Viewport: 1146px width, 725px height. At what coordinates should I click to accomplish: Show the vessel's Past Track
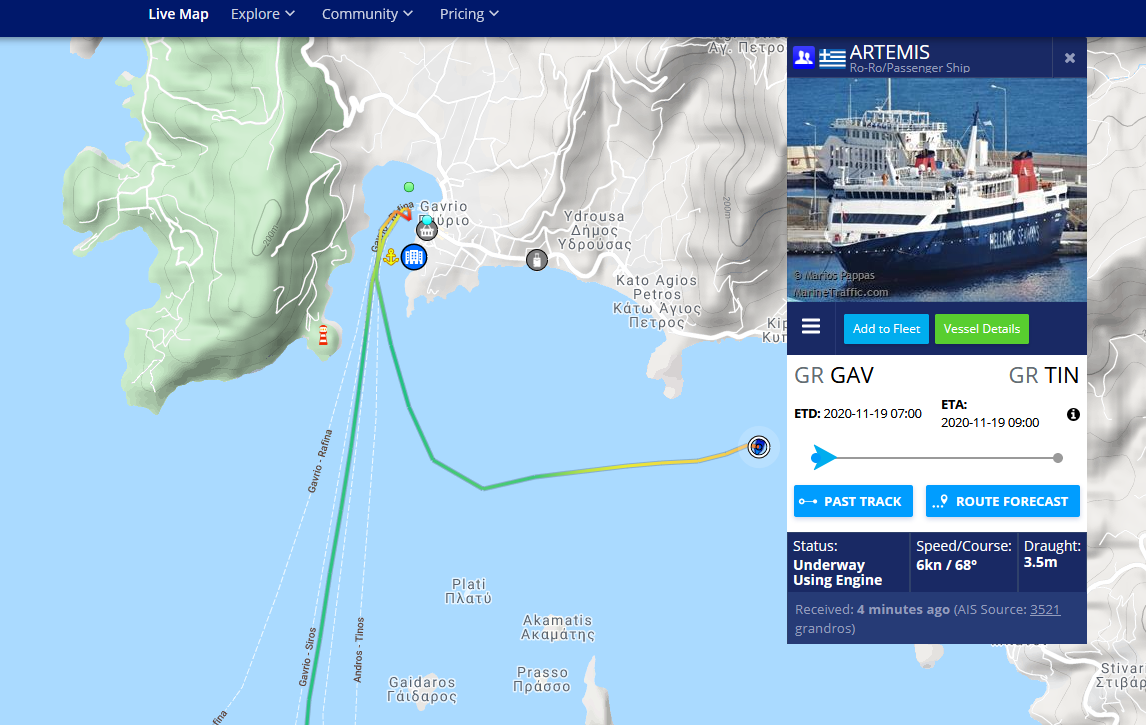click(x=853, y=501)
